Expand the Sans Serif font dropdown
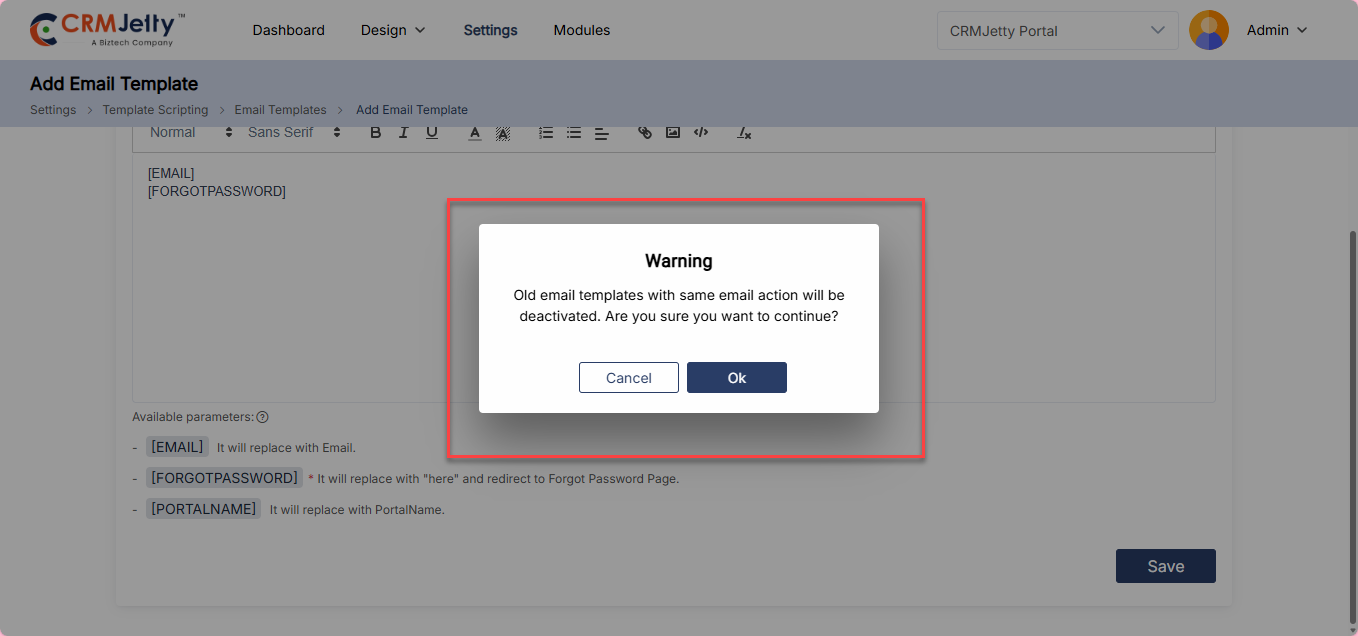The width and height of the screenshot is (1358, 636). click(x=294, y=133)
